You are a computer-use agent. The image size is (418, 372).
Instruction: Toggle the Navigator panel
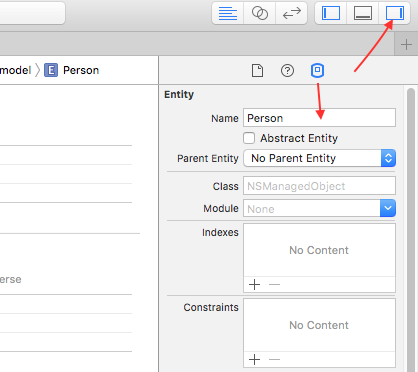331,13
